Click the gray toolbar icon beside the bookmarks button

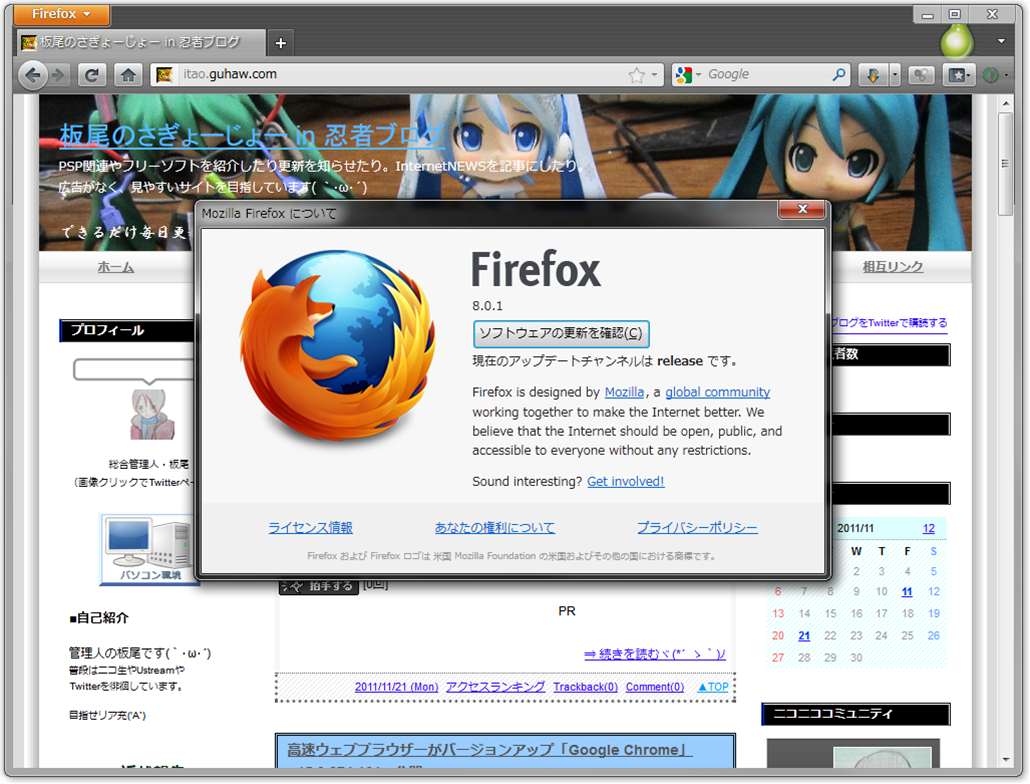[x=921, y=76]
